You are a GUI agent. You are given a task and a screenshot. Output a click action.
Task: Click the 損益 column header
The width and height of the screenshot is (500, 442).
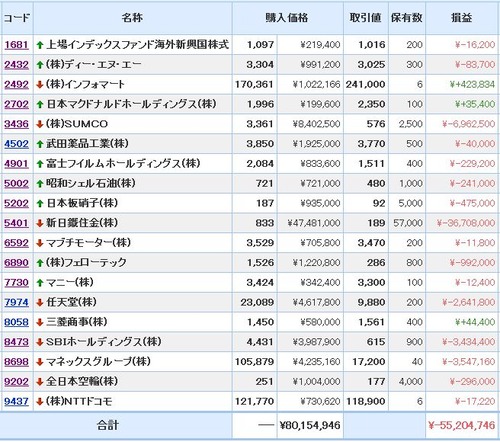pyautogui.click(x=462, y=18)
